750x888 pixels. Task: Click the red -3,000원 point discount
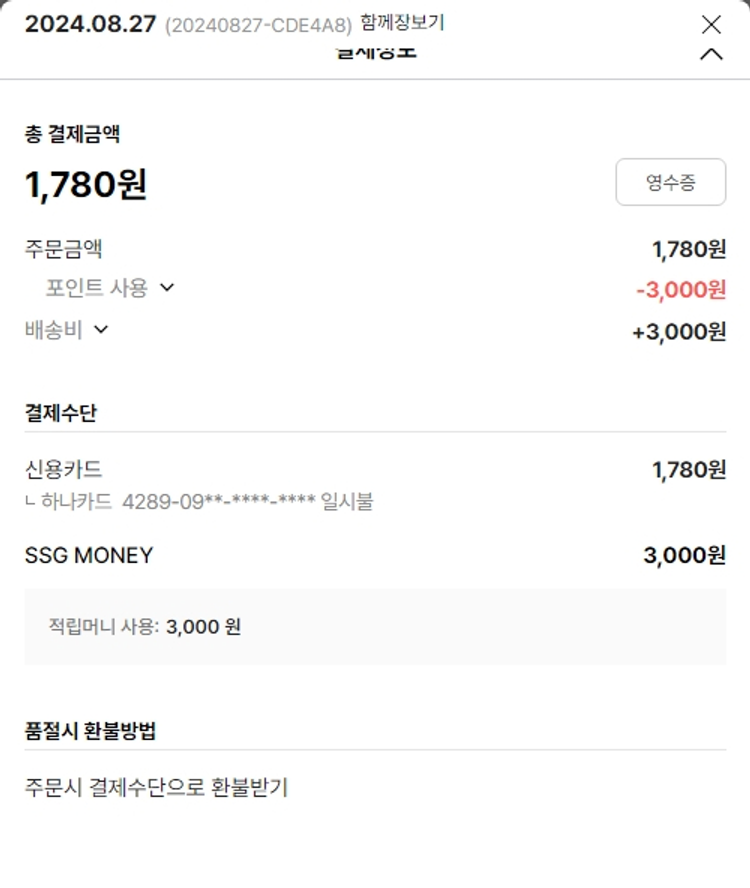click(x=681, y=290)
